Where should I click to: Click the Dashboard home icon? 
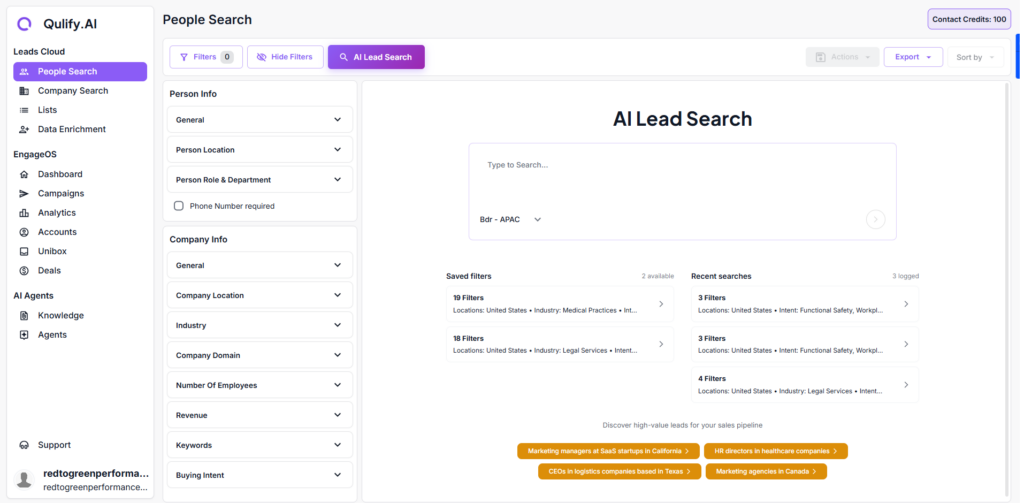[x=24, y=174]
